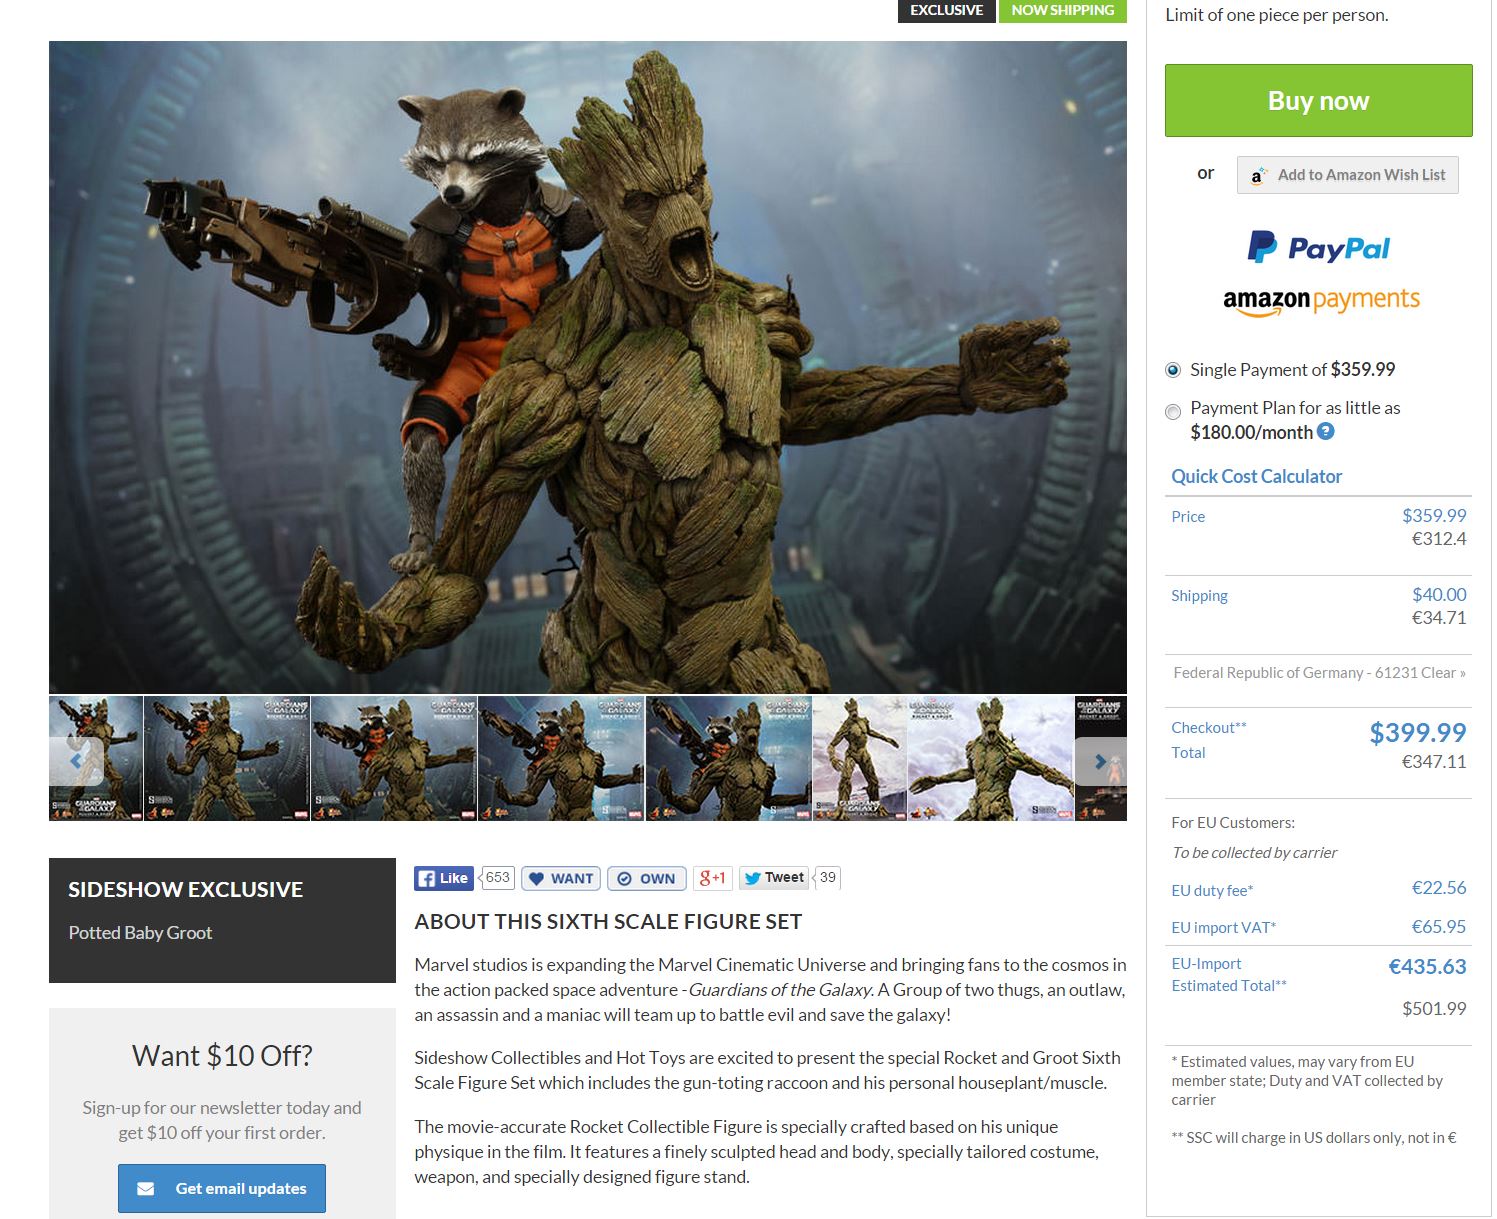This screenshot has width=1497, height=1219.
Task: Click the main Rocket and Groot image
Action: 587,367
